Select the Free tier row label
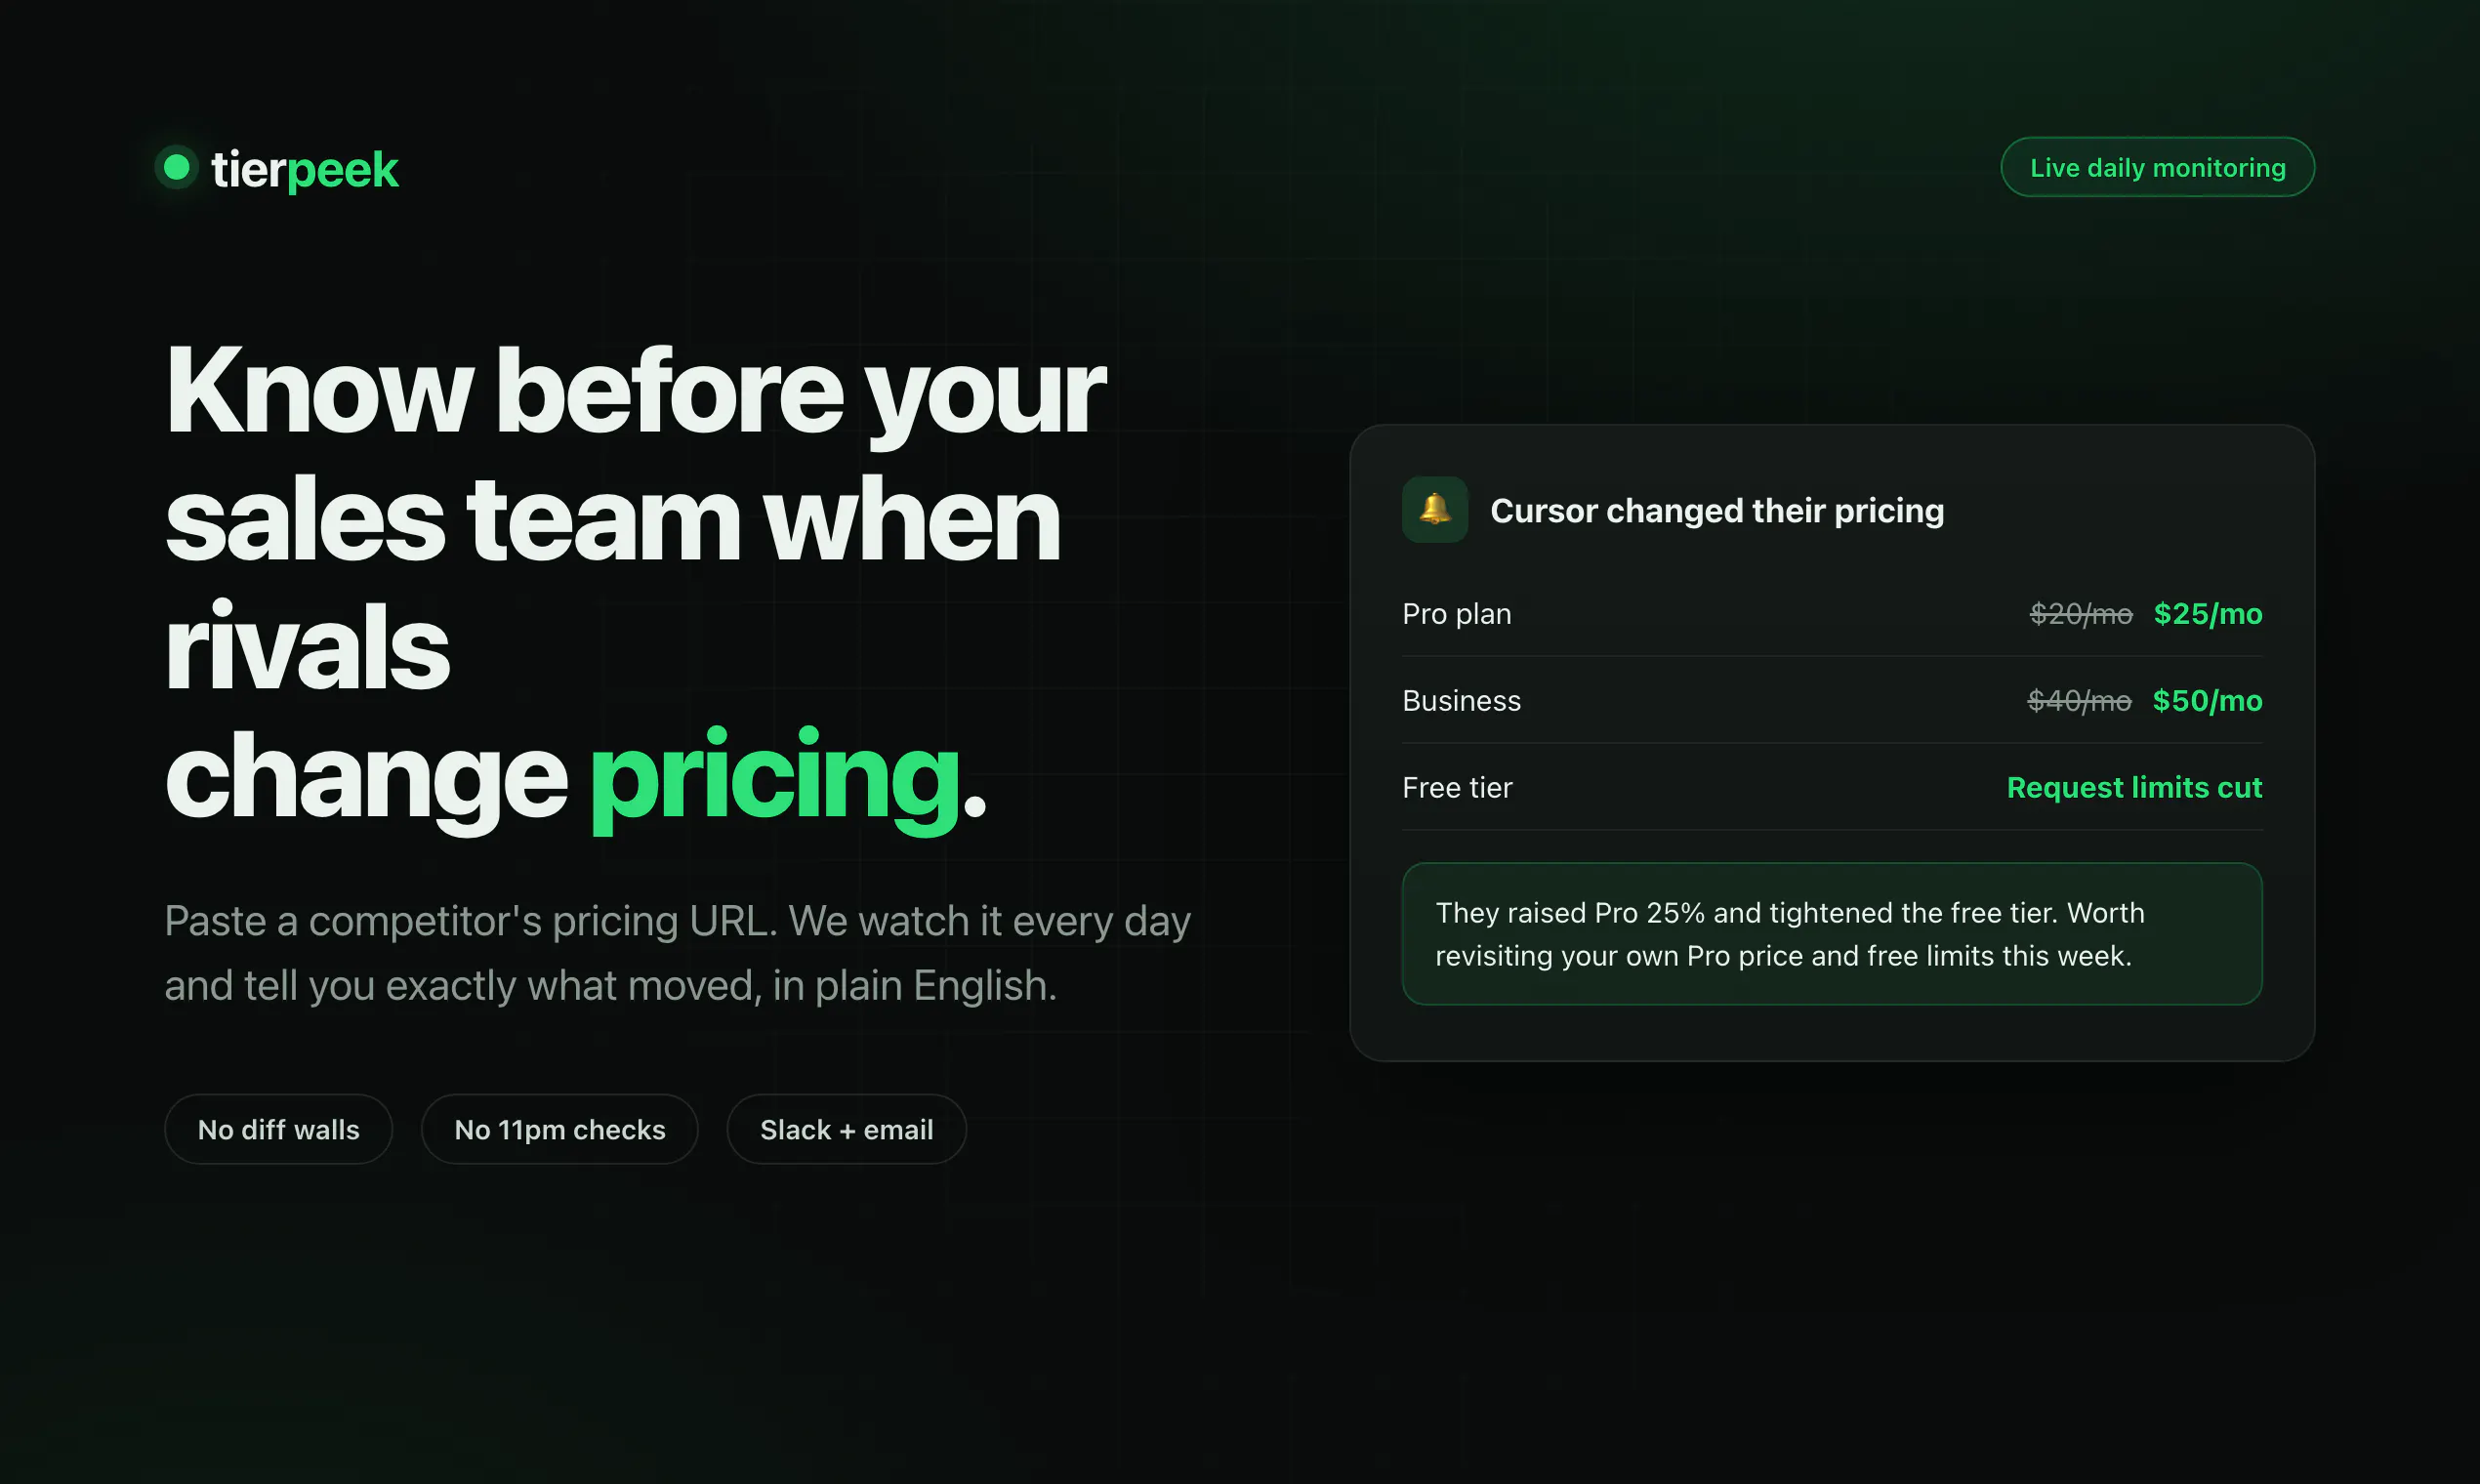Screen dimensions: 2480x1484 [x=1457, y=787]
